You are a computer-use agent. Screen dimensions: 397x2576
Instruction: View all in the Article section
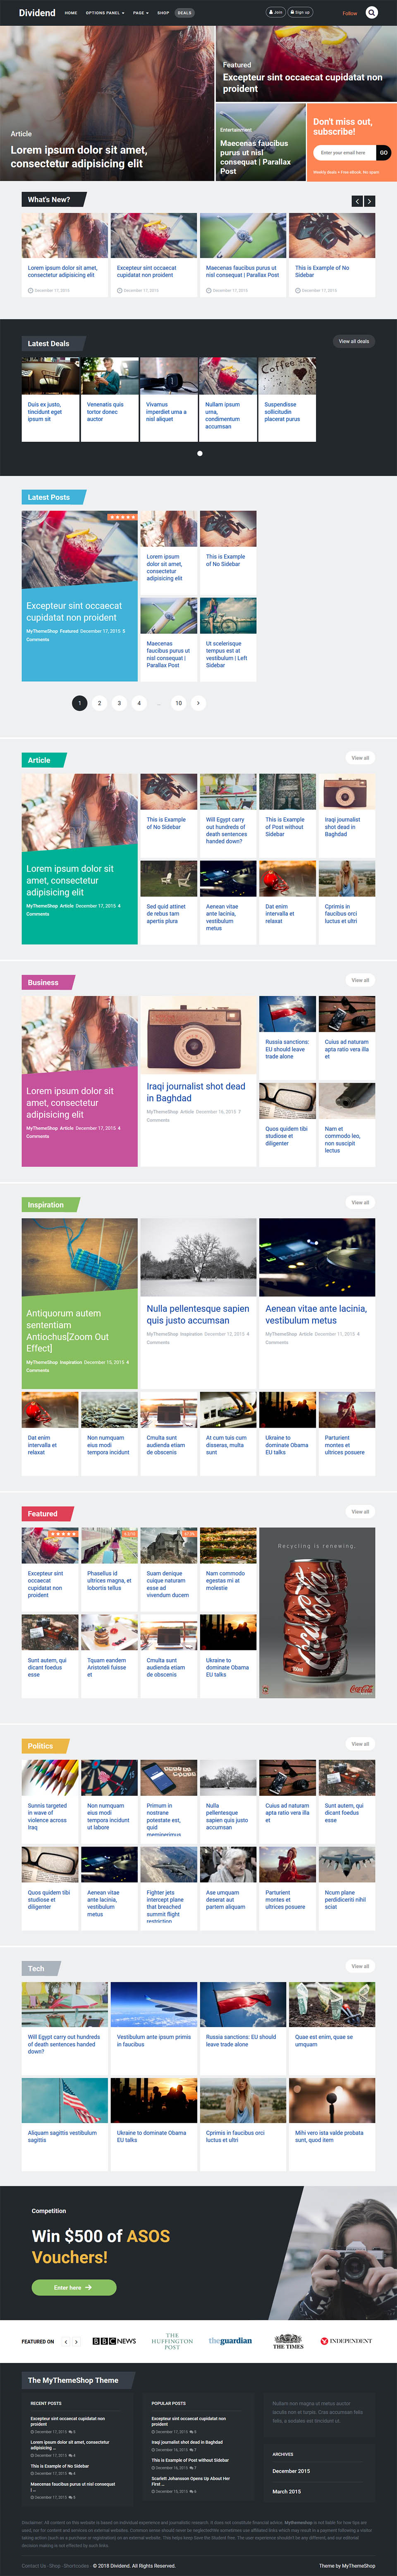pyautogui.click(x=360, y=758)
